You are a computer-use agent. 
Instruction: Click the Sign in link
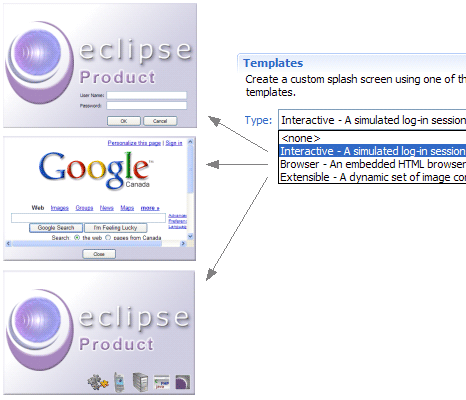(x=174, y=143)
